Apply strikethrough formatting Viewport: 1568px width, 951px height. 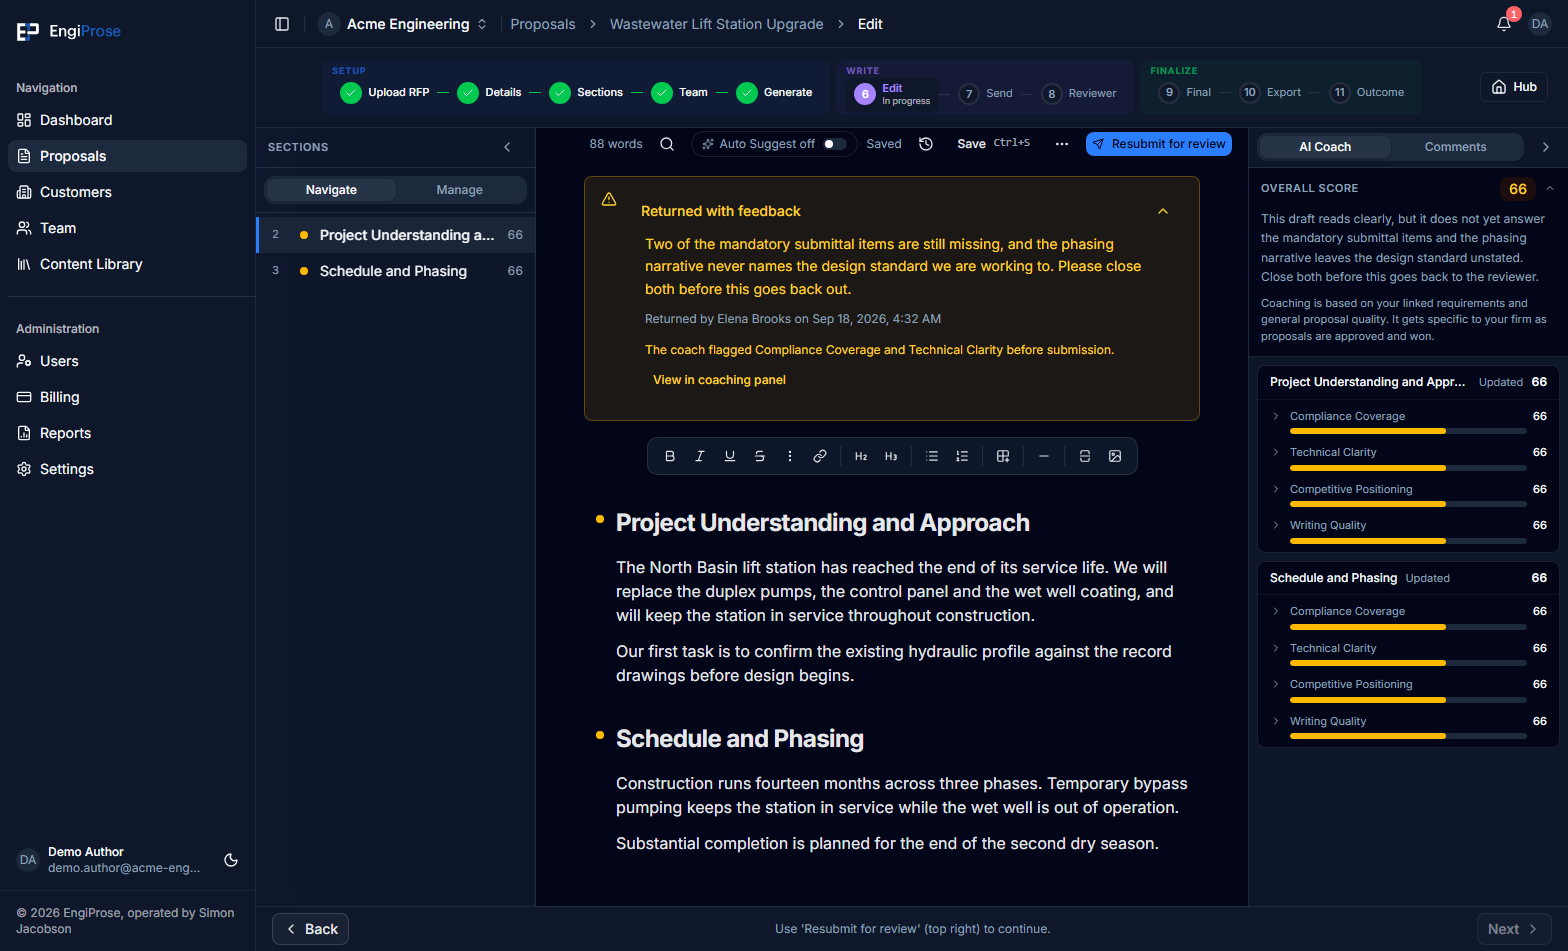[x=760, y=456]
